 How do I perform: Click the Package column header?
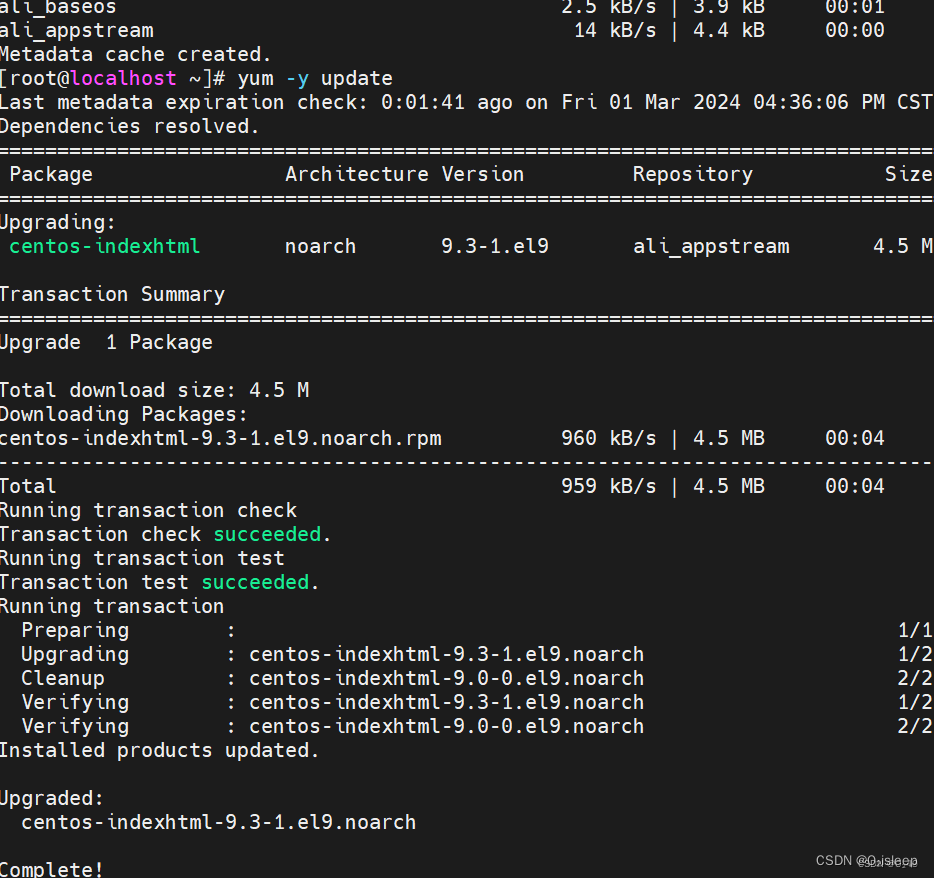[51, 175]
